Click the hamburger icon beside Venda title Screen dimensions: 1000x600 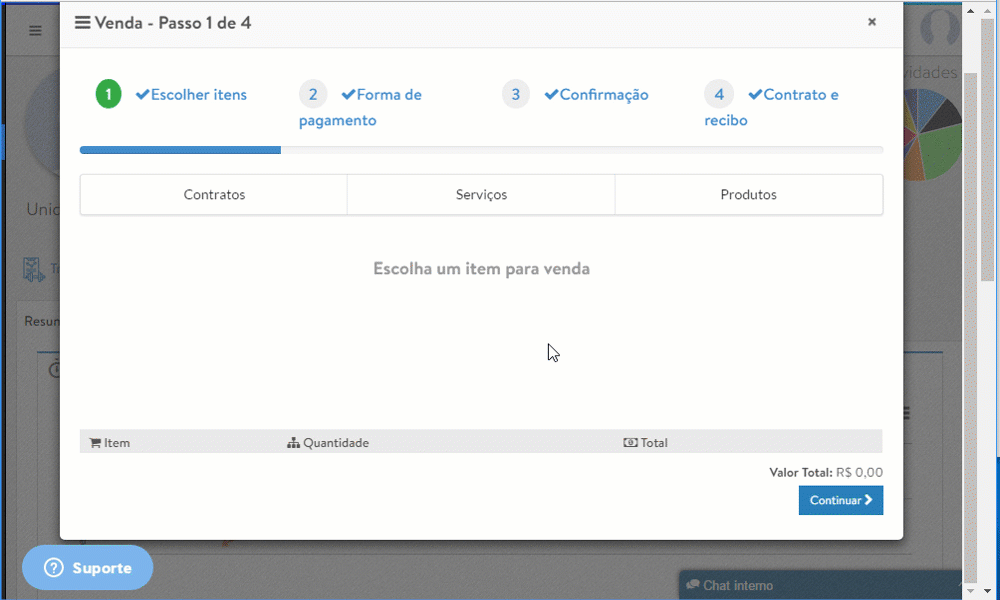click(x=82, y=22)
